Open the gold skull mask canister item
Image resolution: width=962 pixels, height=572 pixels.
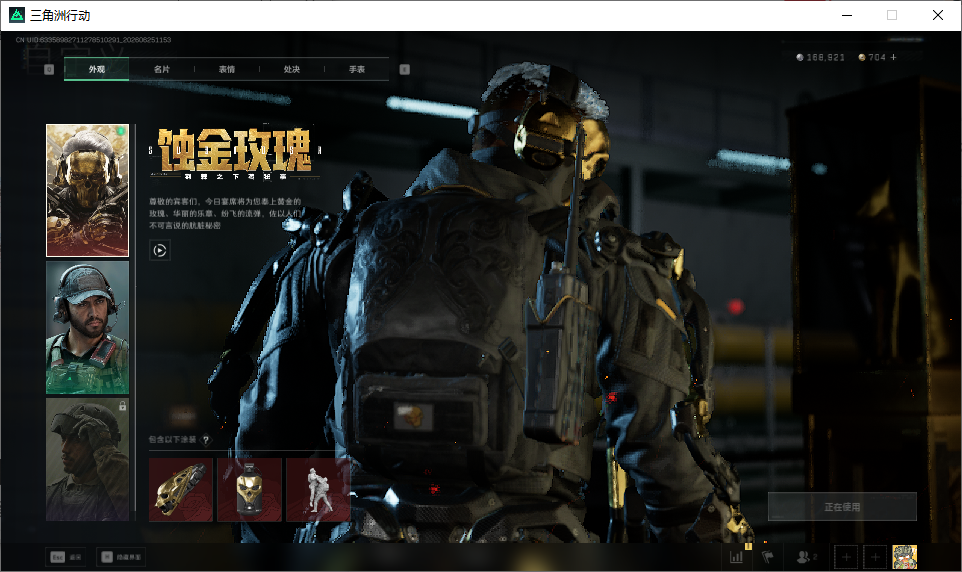tap(249, 490)
